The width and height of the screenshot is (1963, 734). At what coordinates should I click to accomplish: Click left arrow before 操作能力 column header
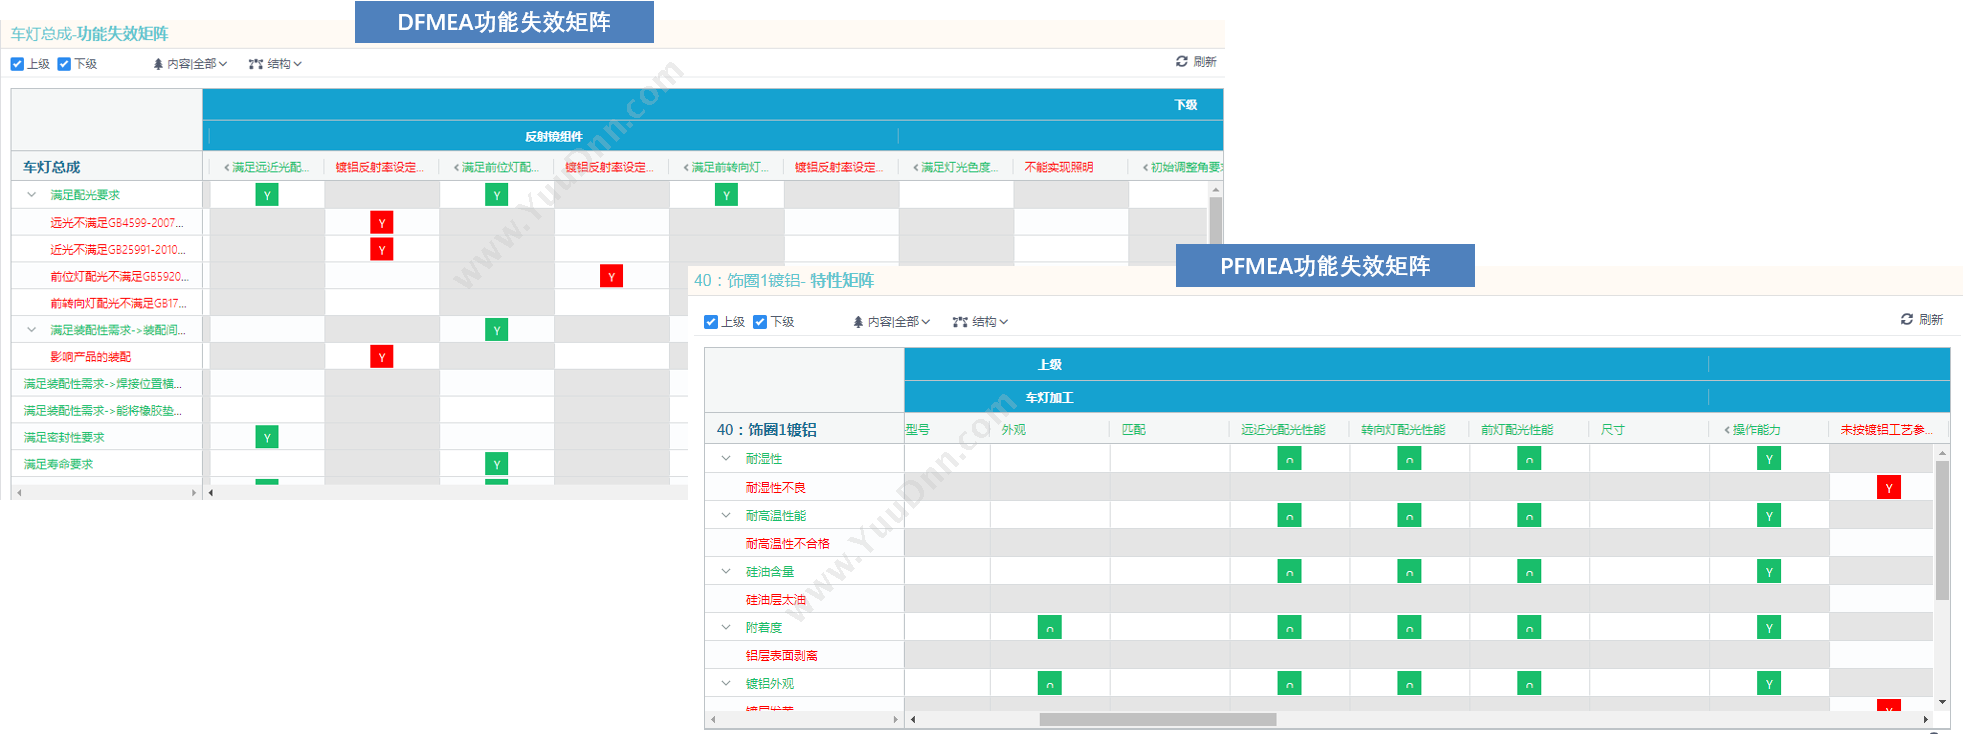tap(1727, 430)
